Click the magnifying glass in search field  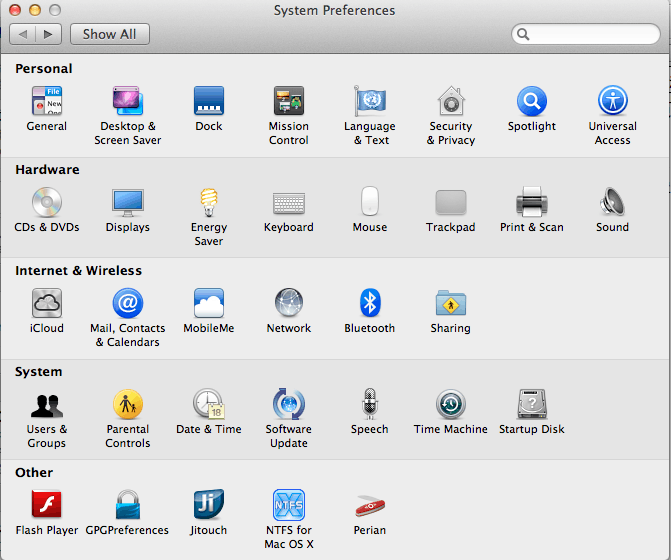click(523, 34)
